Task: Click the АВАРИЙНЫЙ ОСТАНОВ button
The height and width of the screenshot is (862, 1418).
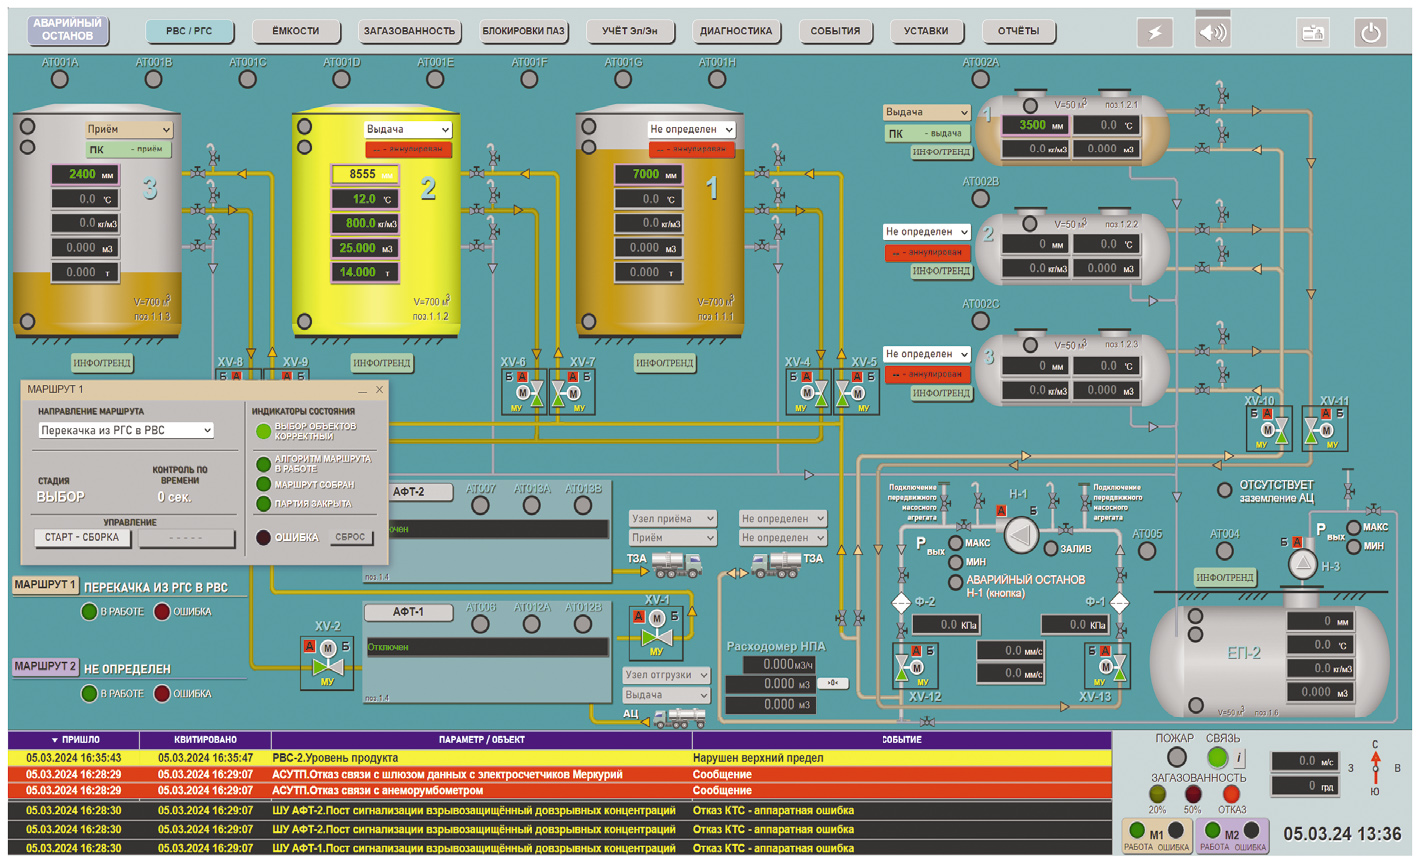Action: pyautogui.click(x=68, y=30)
